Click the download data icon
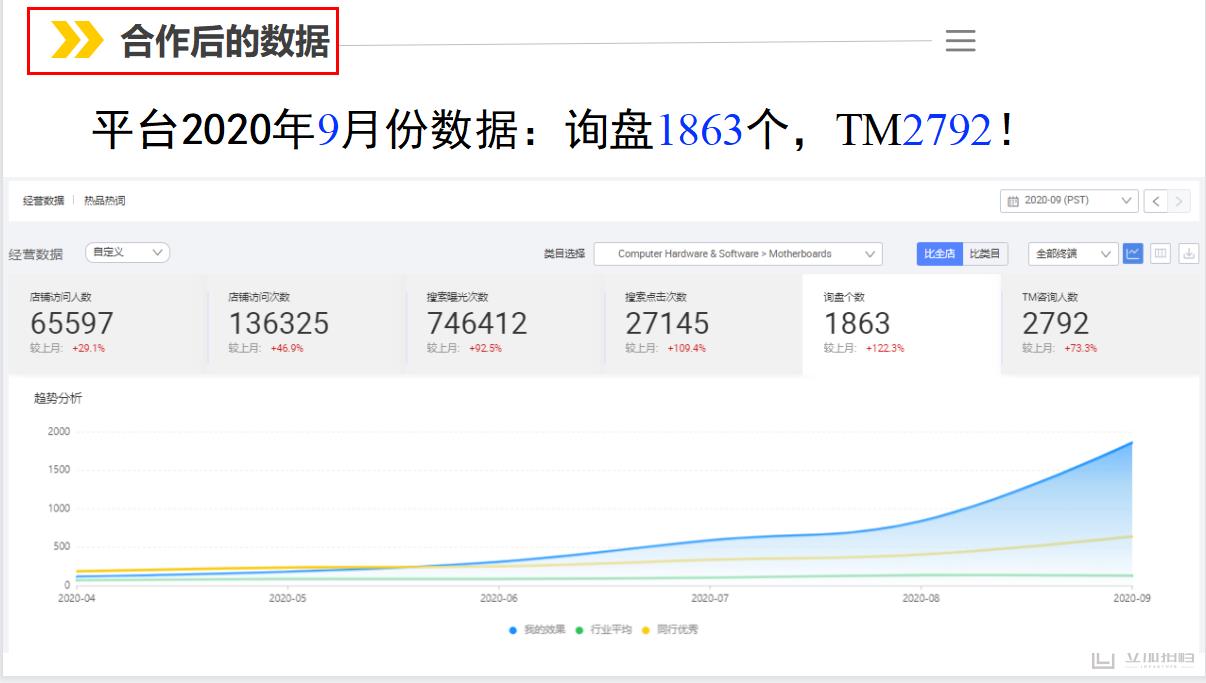This screenshot has height=683, width=1206. [x=1189, y=254]
